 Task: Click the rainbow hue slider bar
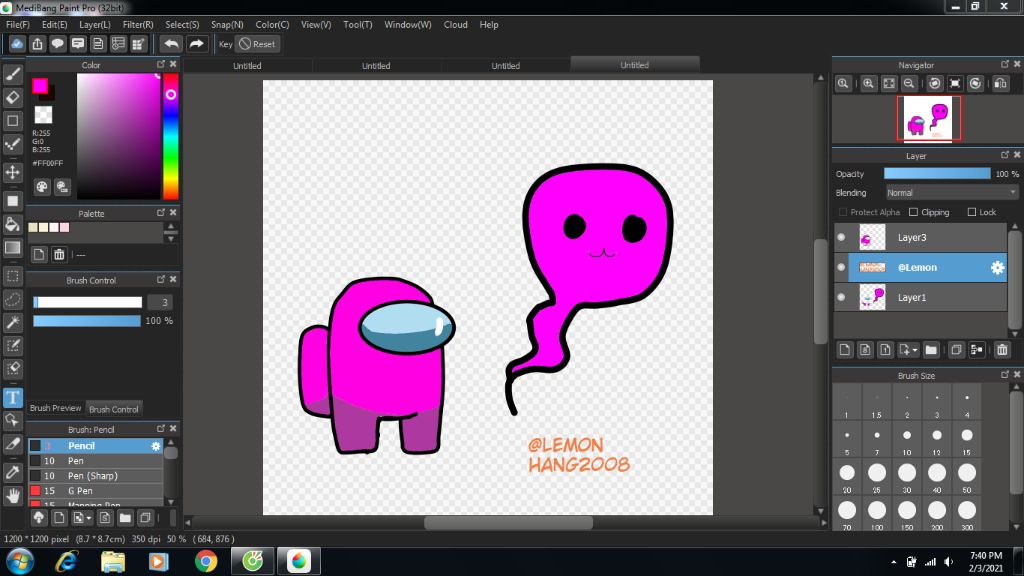point(170,136)
